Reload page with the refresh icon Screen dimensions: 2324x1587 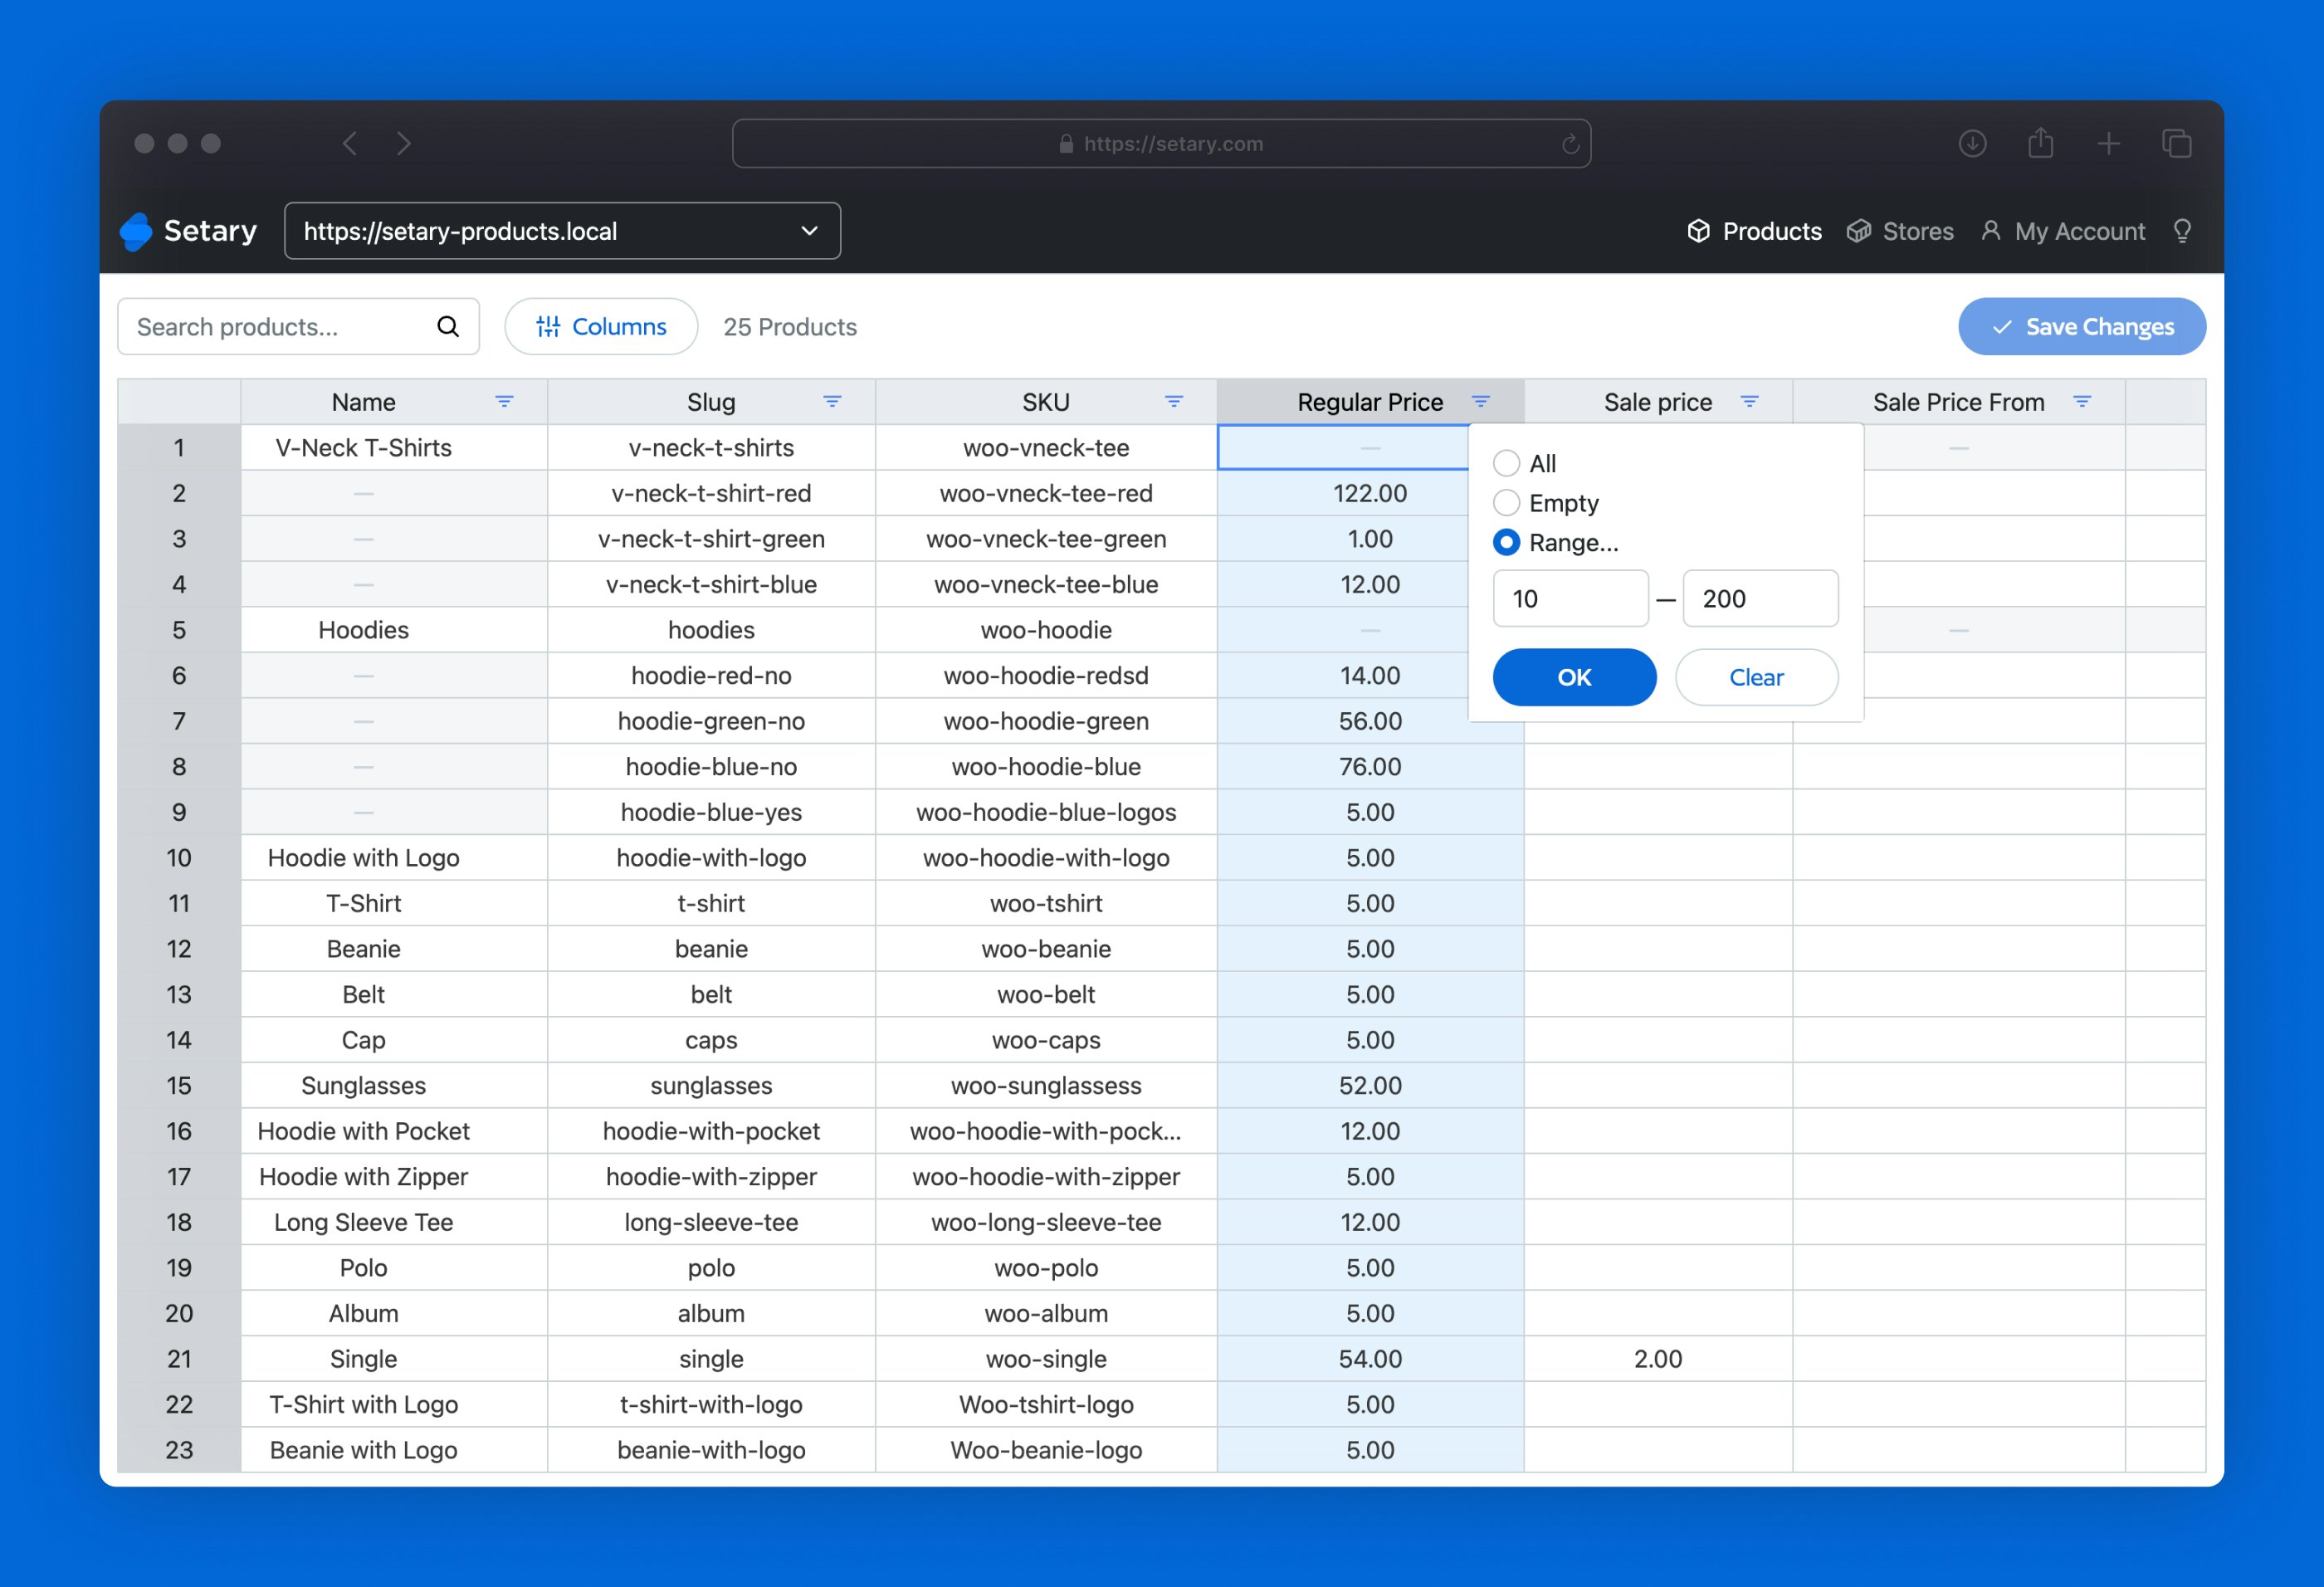tap(1570, 144)
